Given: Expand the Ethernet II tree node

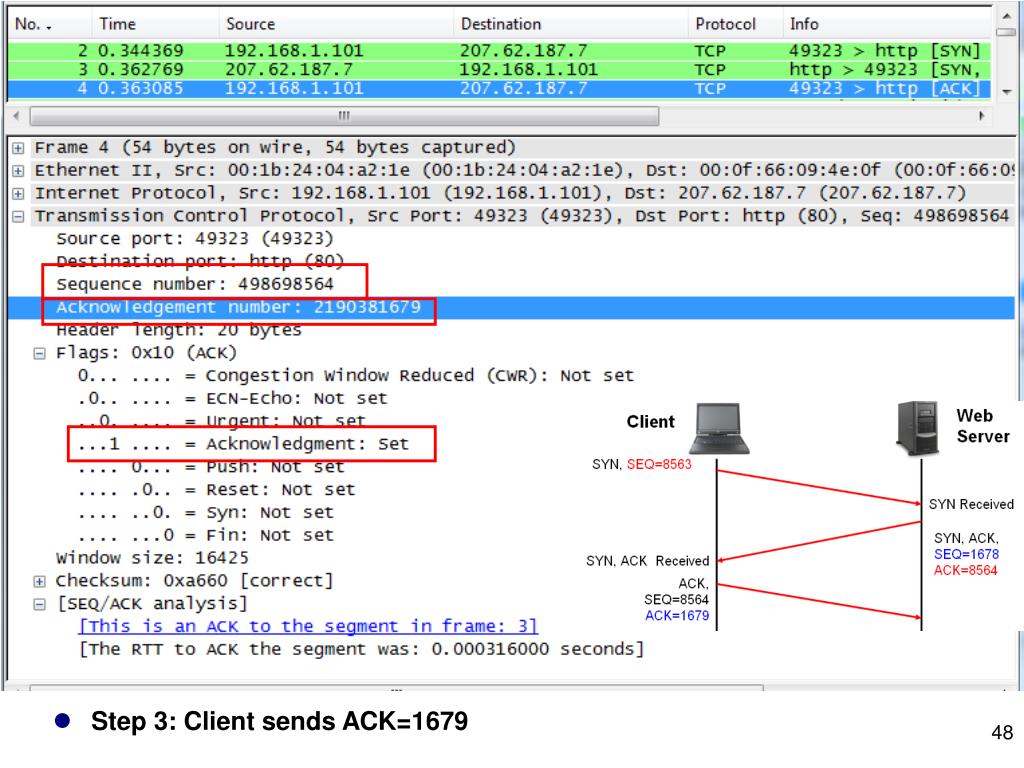Looking at the screenshot, I should 18,171.
